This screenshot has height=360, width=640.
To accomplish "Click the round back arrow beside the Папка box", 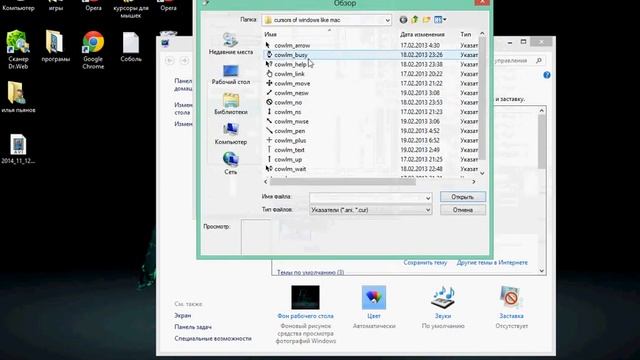I will coord(403,20).
